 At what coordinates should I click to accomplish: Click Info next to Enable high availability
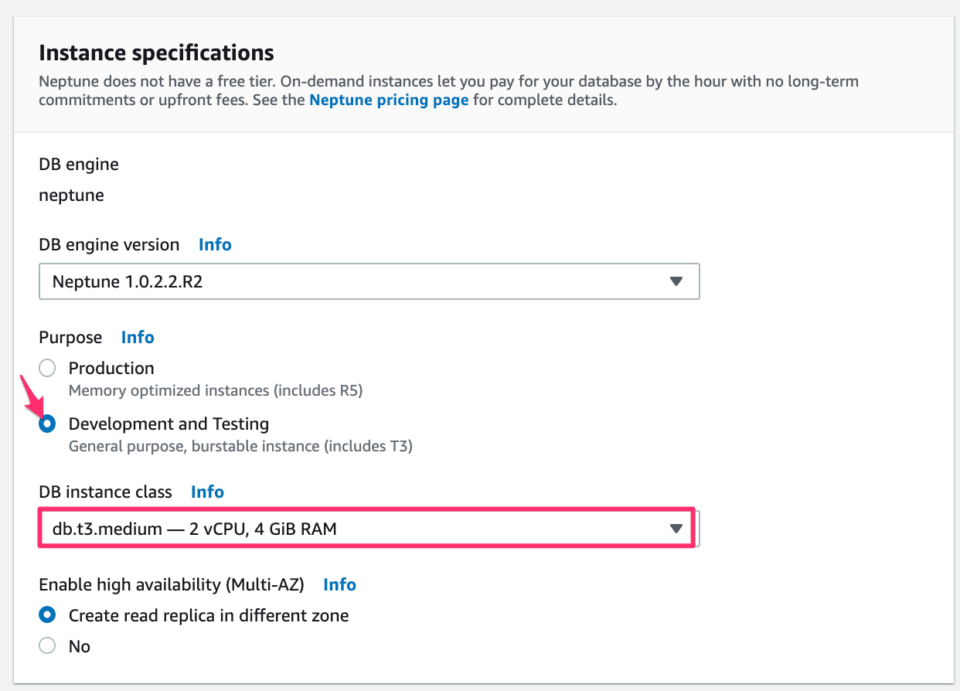tap(340, 585)
